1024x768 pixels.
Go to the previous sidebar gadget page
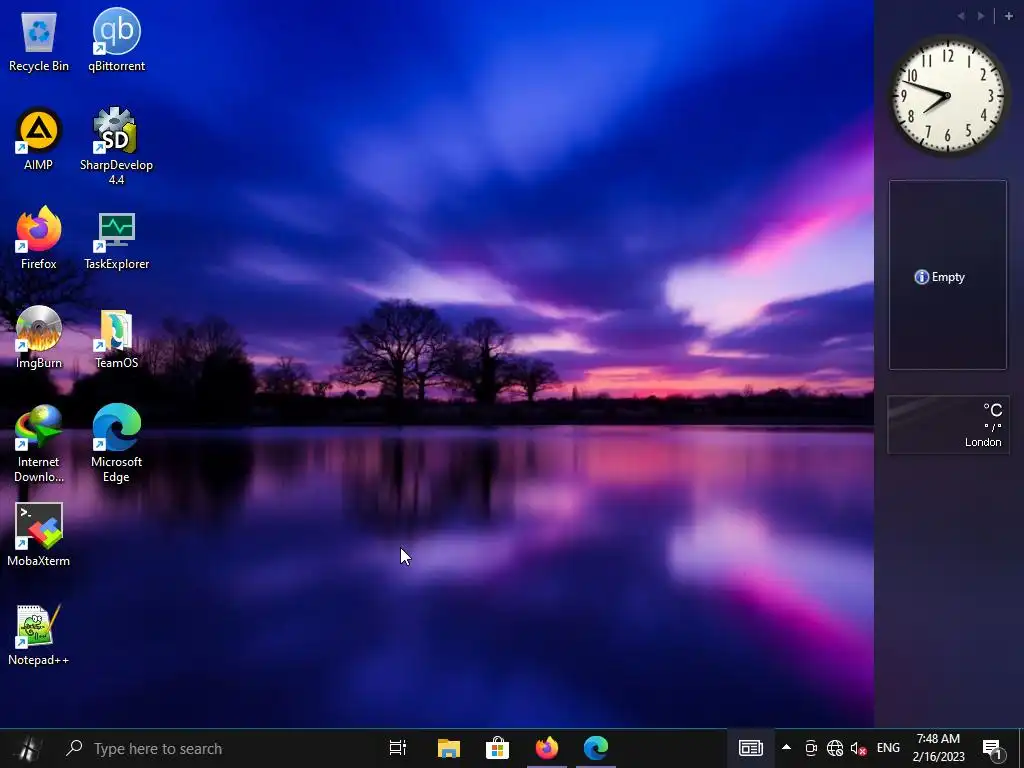961,16
